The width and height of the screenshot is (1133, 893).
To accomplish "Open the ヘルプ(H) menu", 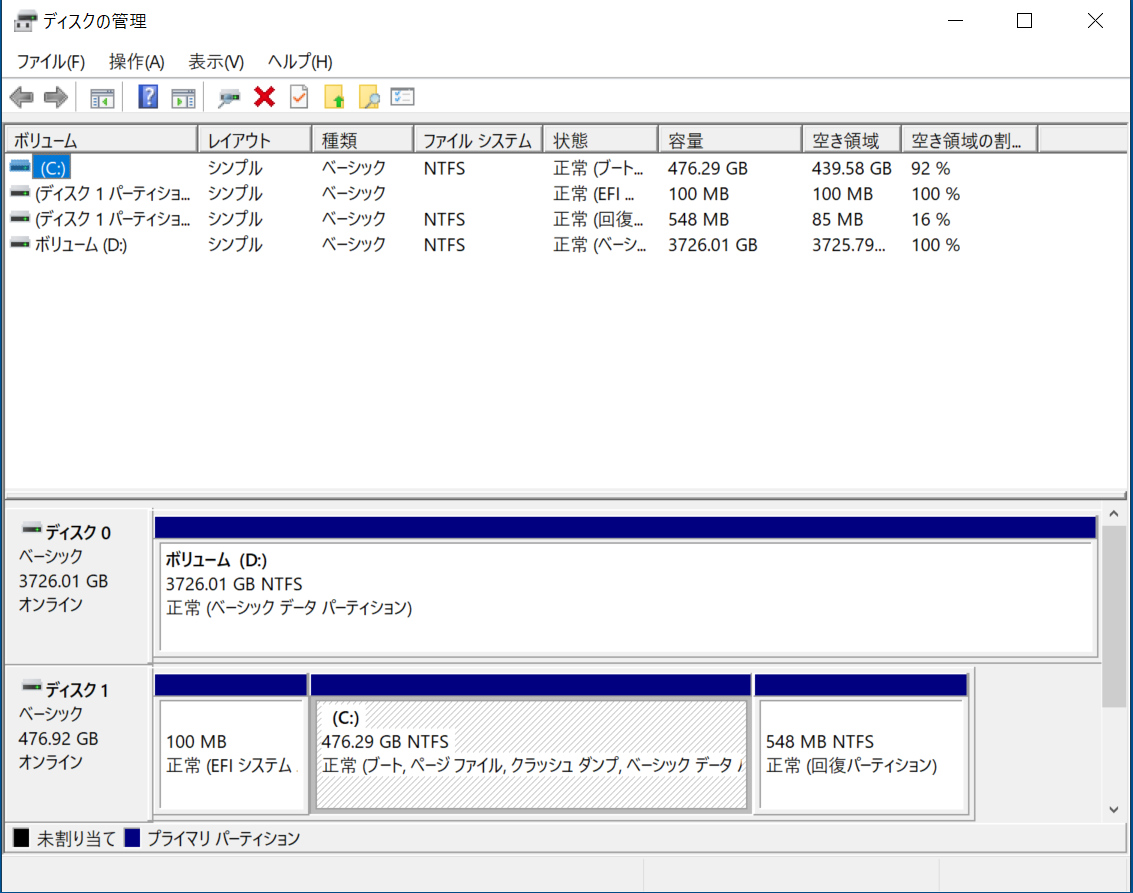I will 300,62.
